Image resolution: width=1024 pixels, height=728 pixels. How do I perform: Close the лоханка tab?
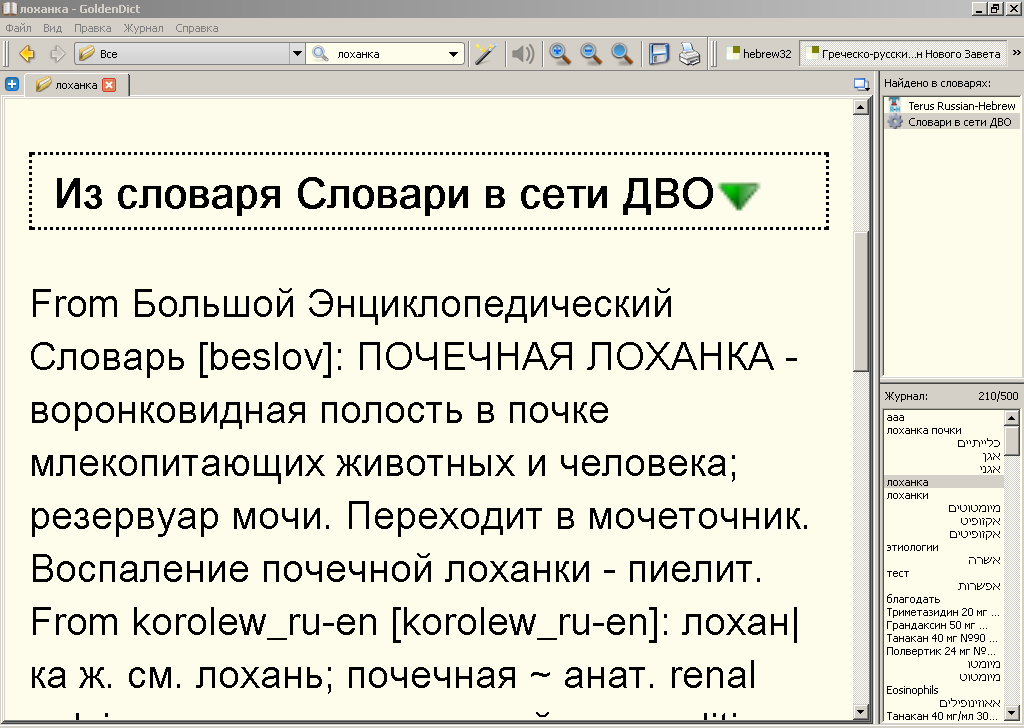109,85
